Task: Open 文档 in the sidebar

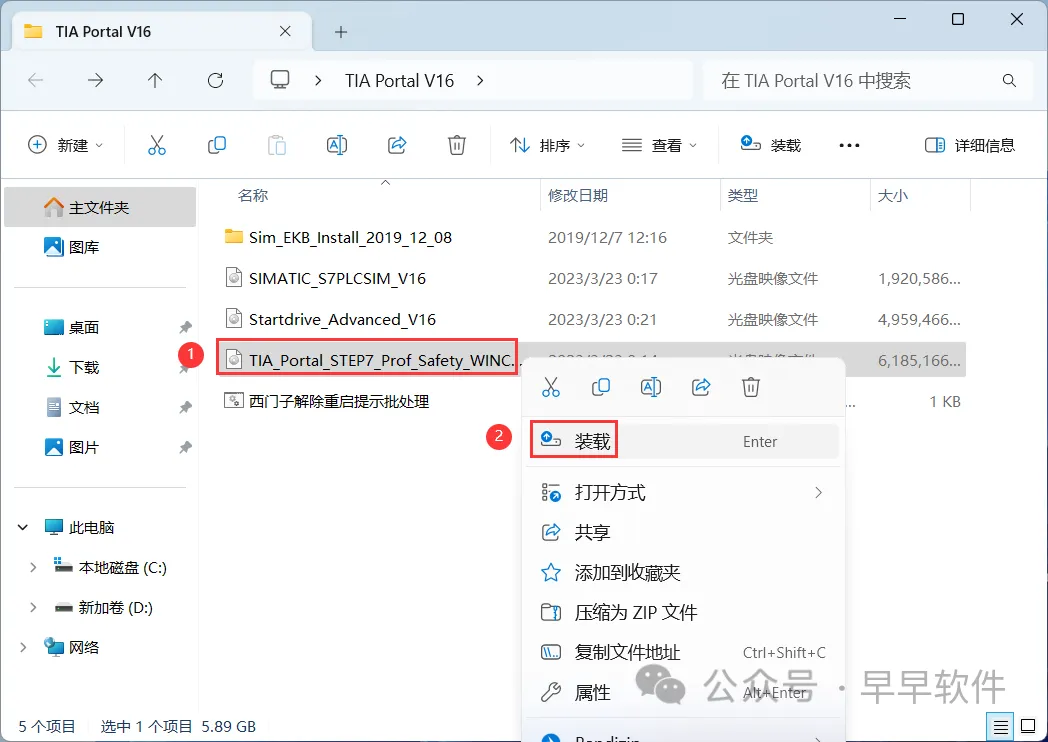Action: click(x=100, y=407)
